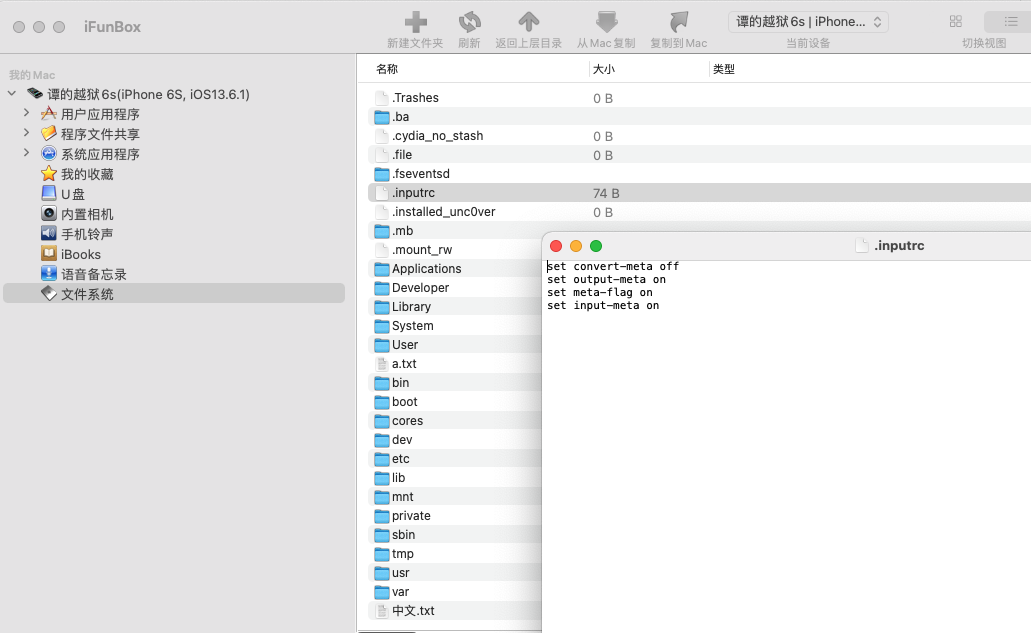
Task: Click the New Folder (新建文件夹) toolbar icon
Action: 415,22
